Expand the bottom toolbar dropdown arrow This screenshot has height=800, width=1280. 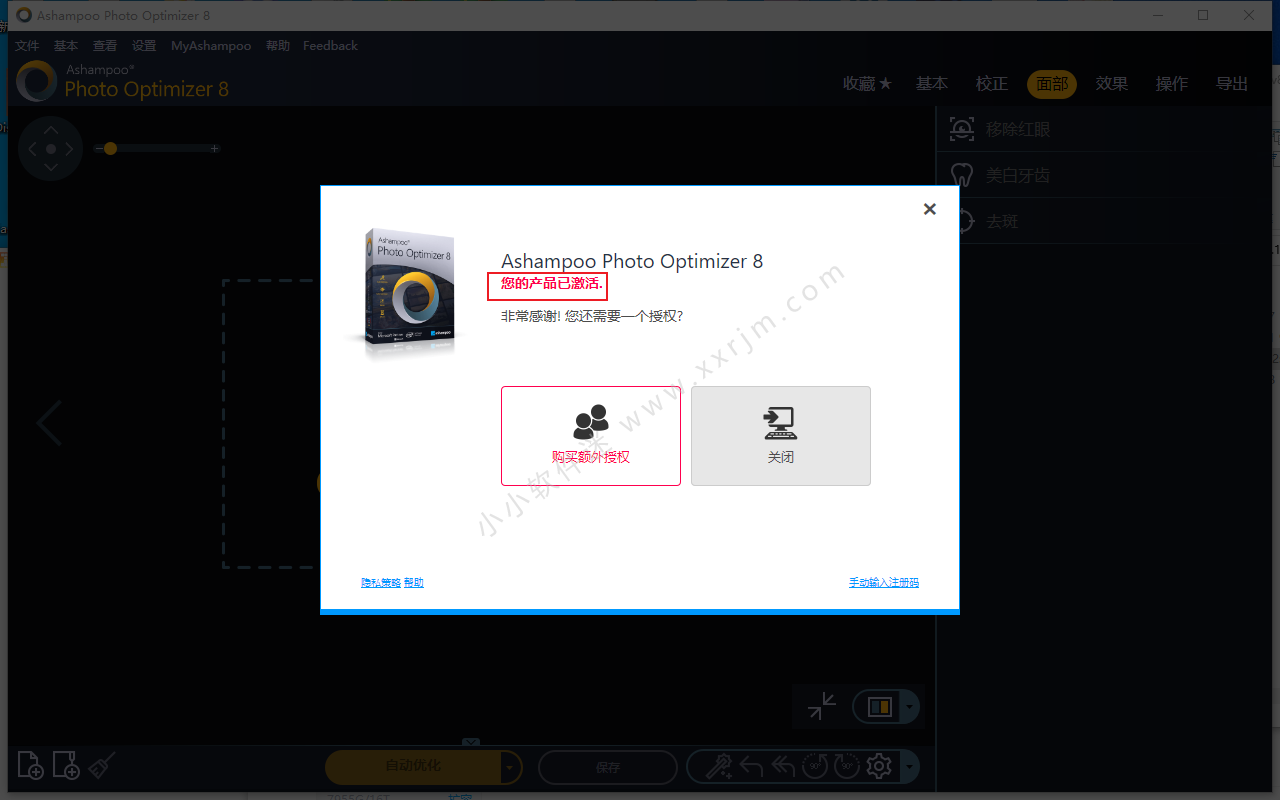tap(908, 767)
